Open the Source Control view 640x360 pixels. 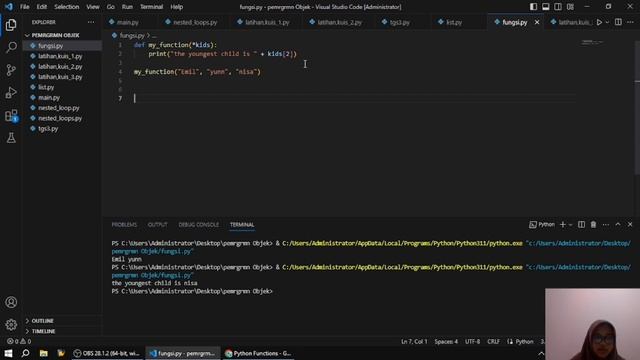click(11, 70)
